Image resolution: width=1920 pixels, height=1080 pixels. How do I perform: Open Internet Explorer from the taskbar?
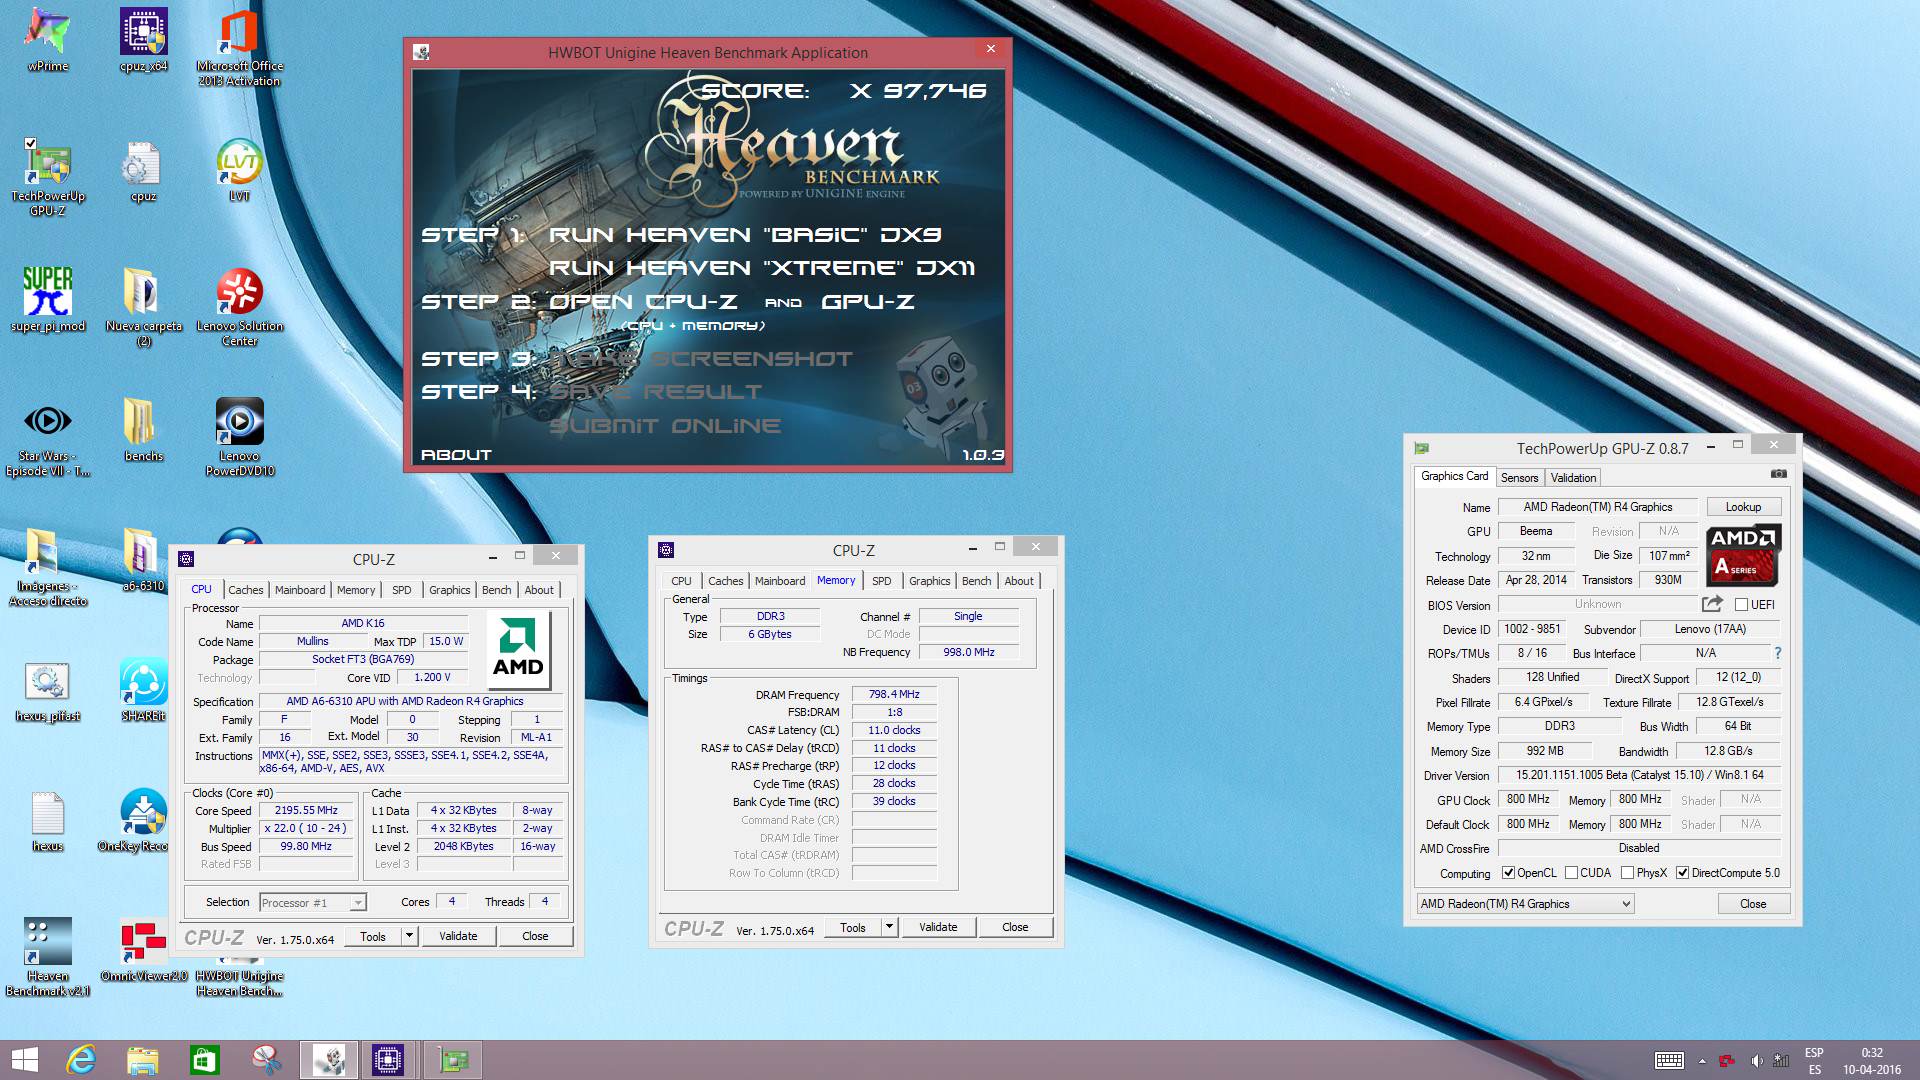(x=80, y=1060)
